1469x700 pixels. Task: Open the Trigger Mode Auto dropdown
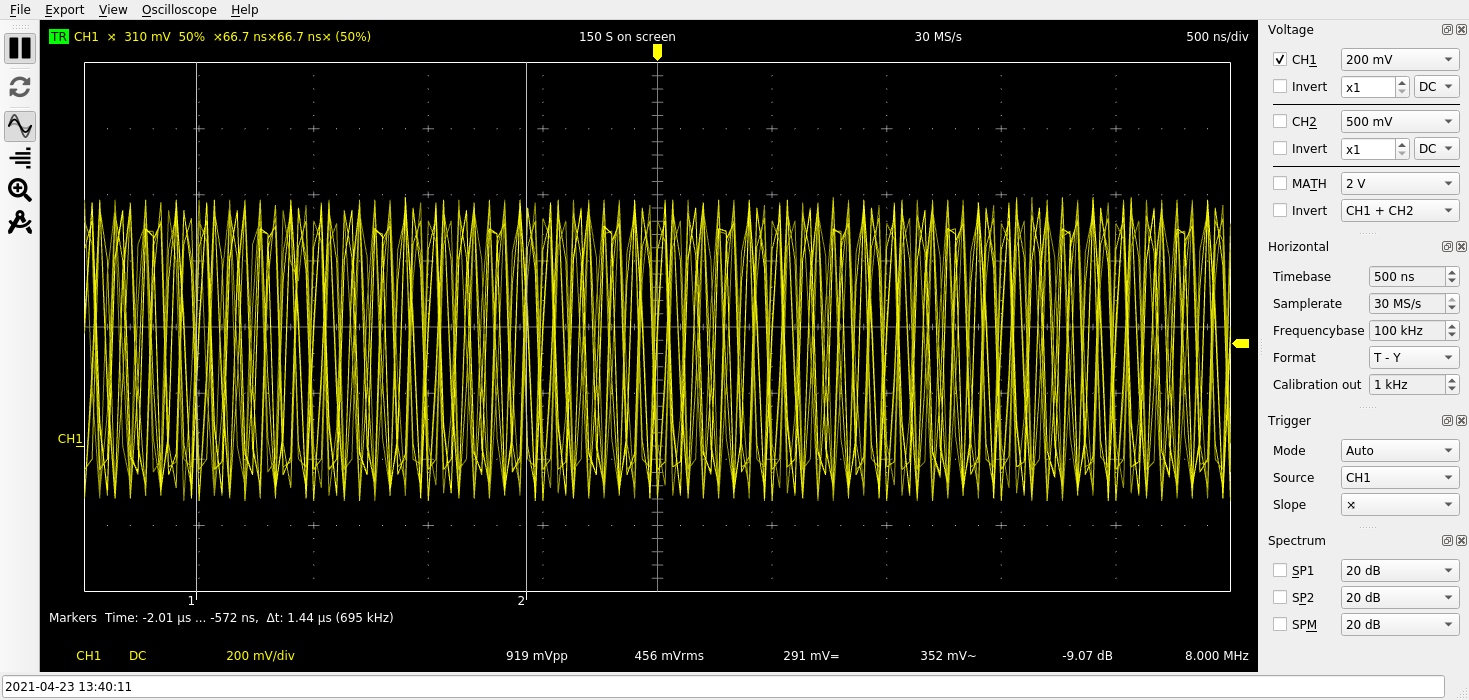point(1399,451)
